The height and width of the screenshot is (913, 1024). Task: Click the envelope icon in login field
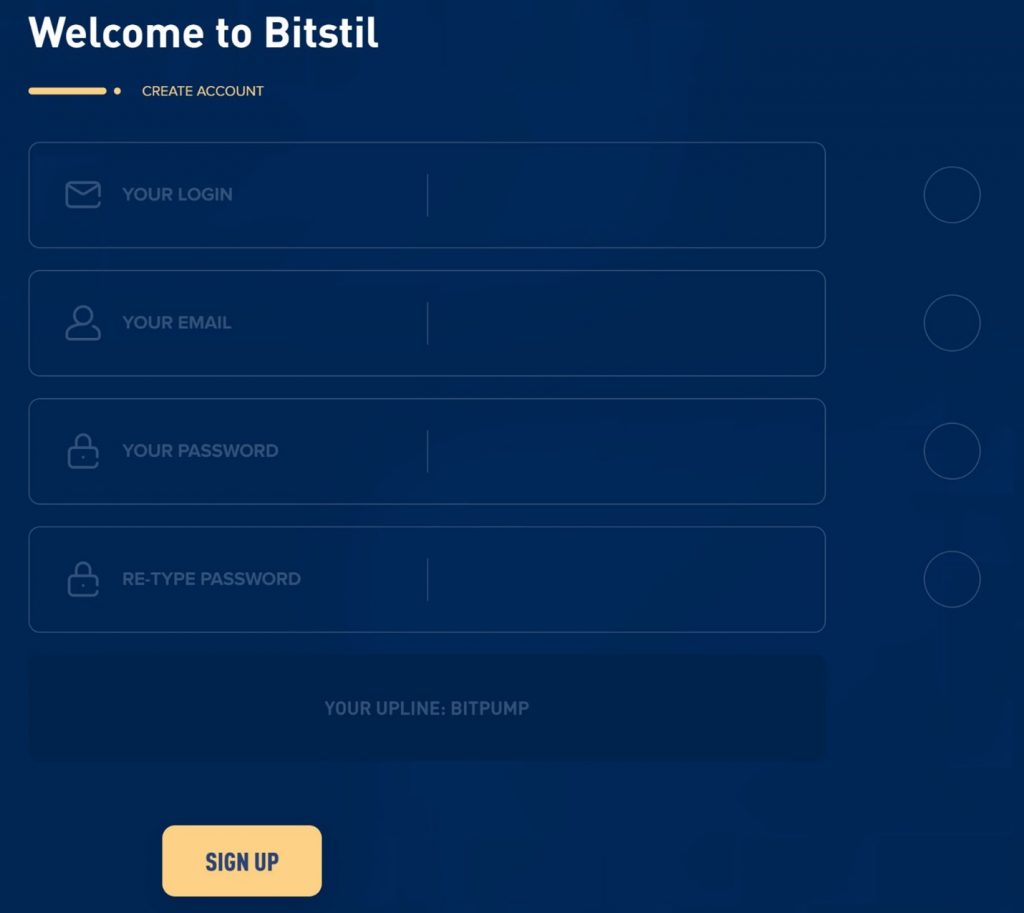pos(83,195)
